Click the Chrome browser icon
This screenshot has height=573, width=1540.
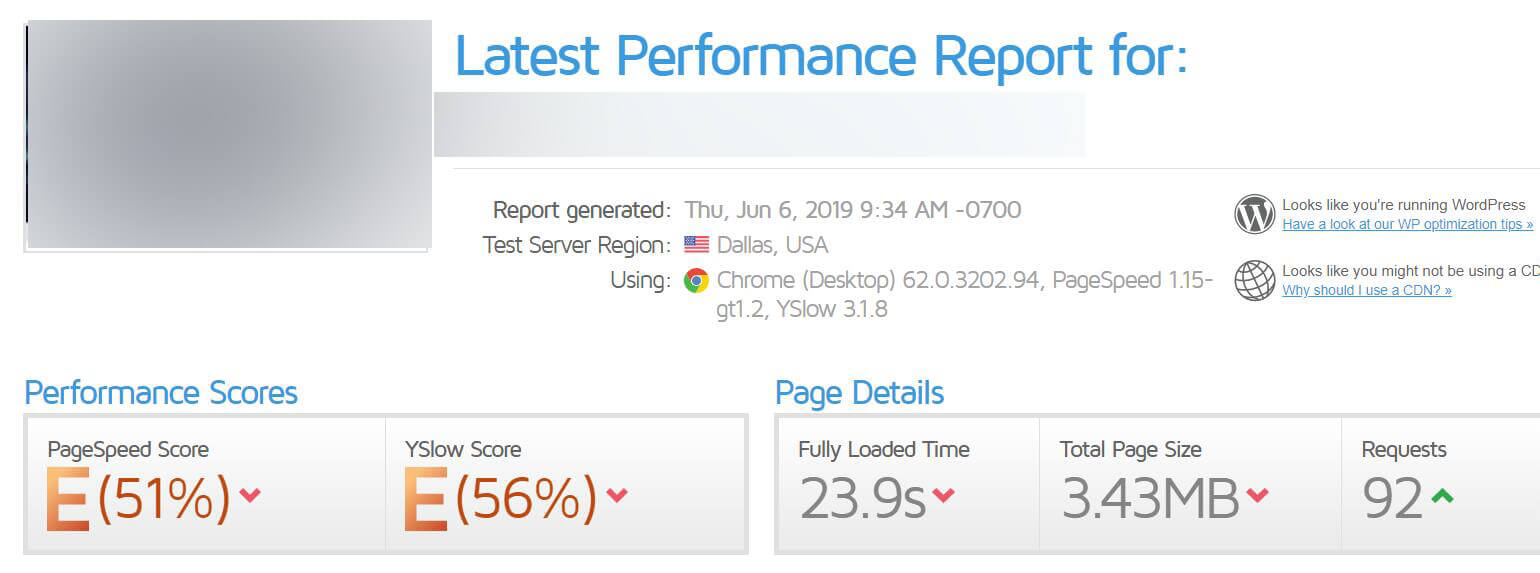[x=696, y=280]
